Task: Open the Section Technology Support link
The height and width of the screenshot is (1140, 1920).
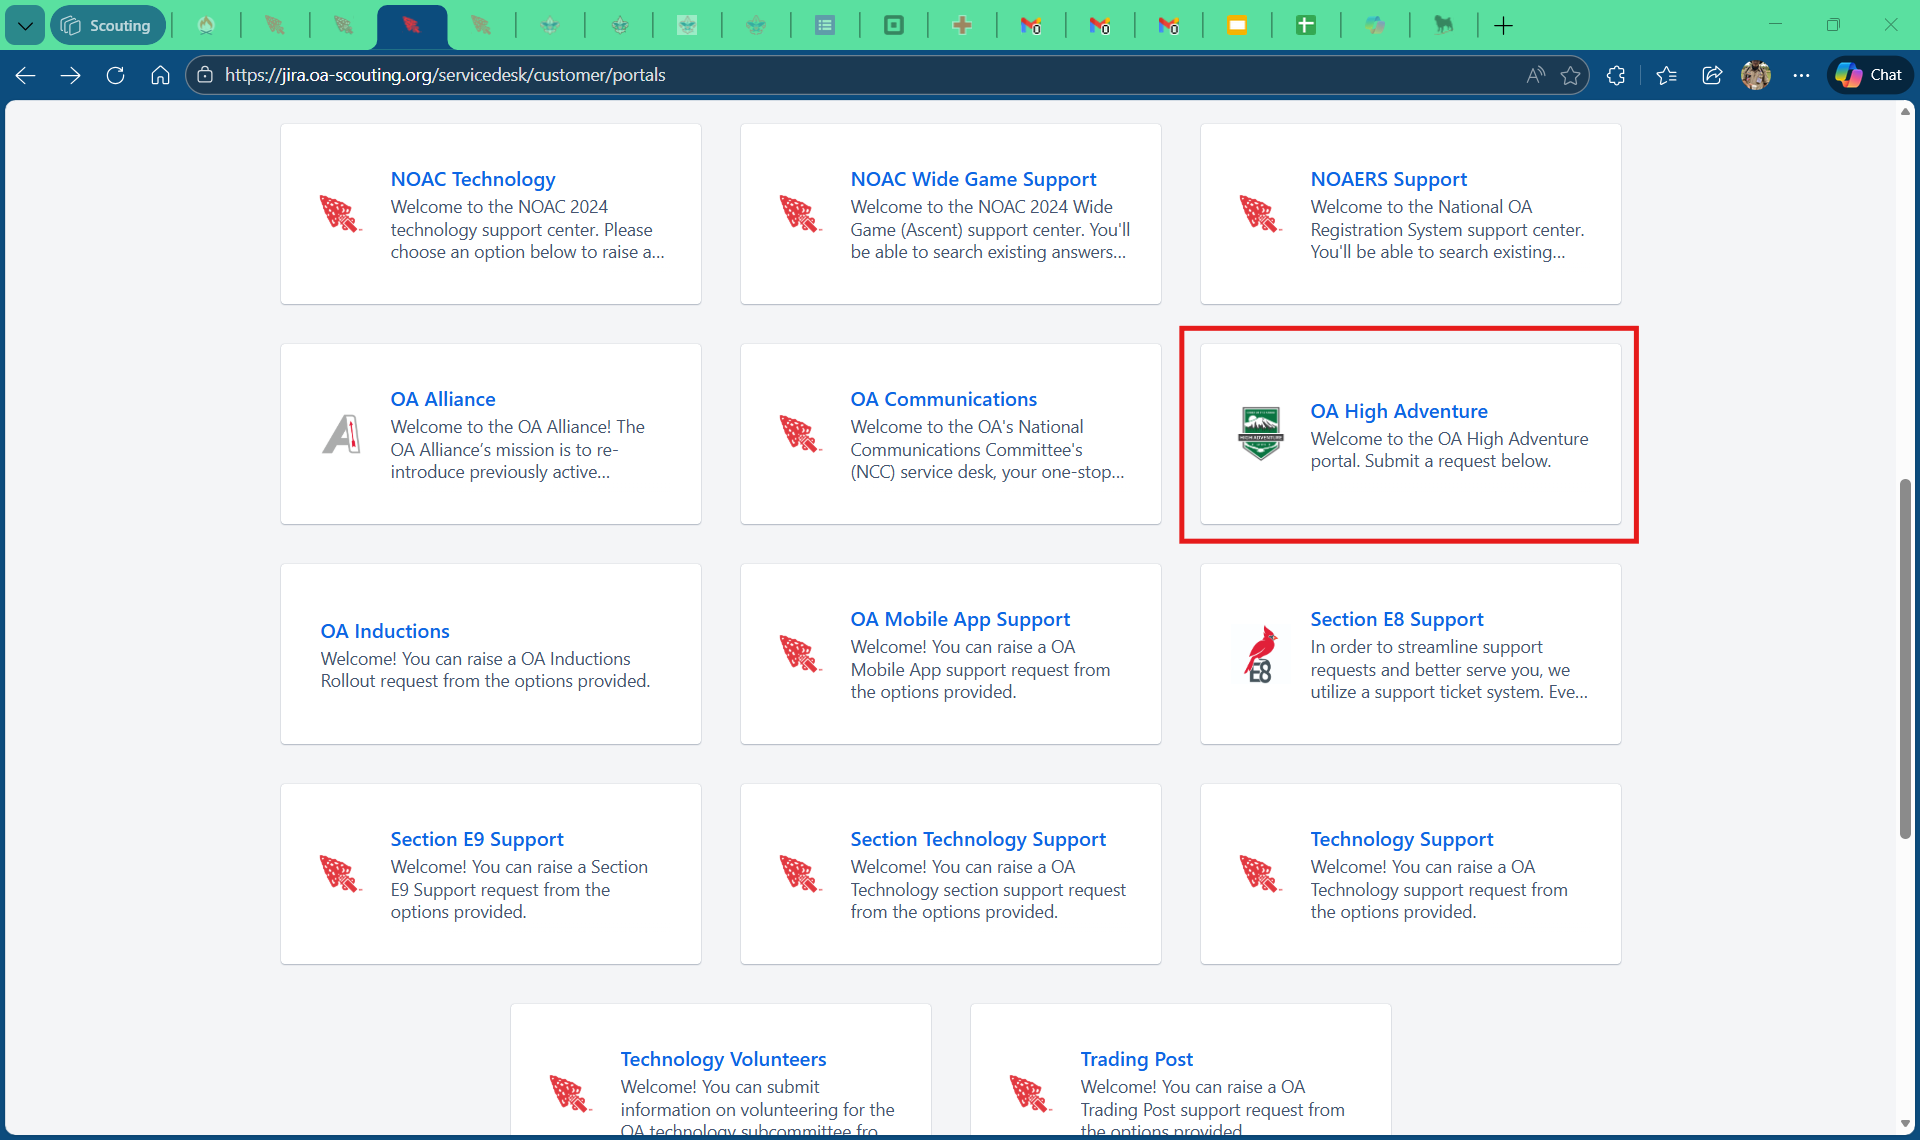Action: [x=977, y=839]
